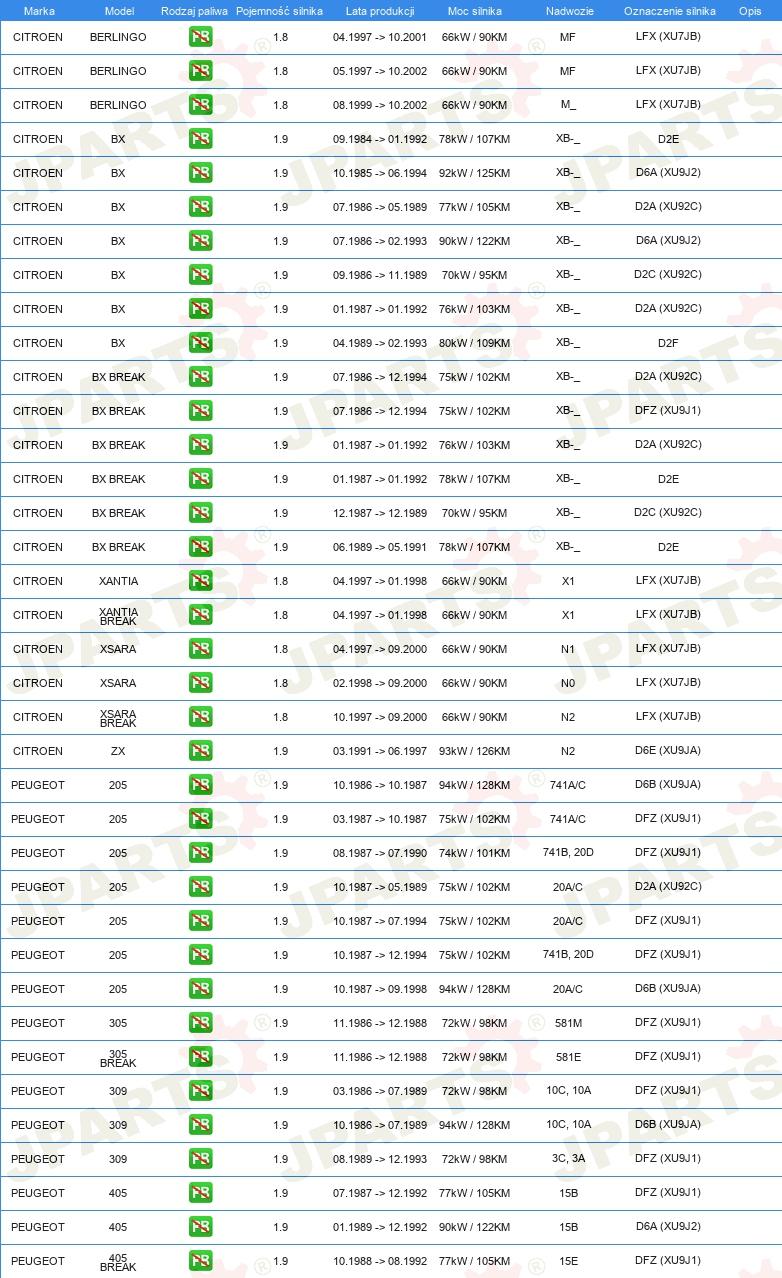782x1278 pixels.
Task: Click power value 74kW / 101KM
Action: (474, 853)
